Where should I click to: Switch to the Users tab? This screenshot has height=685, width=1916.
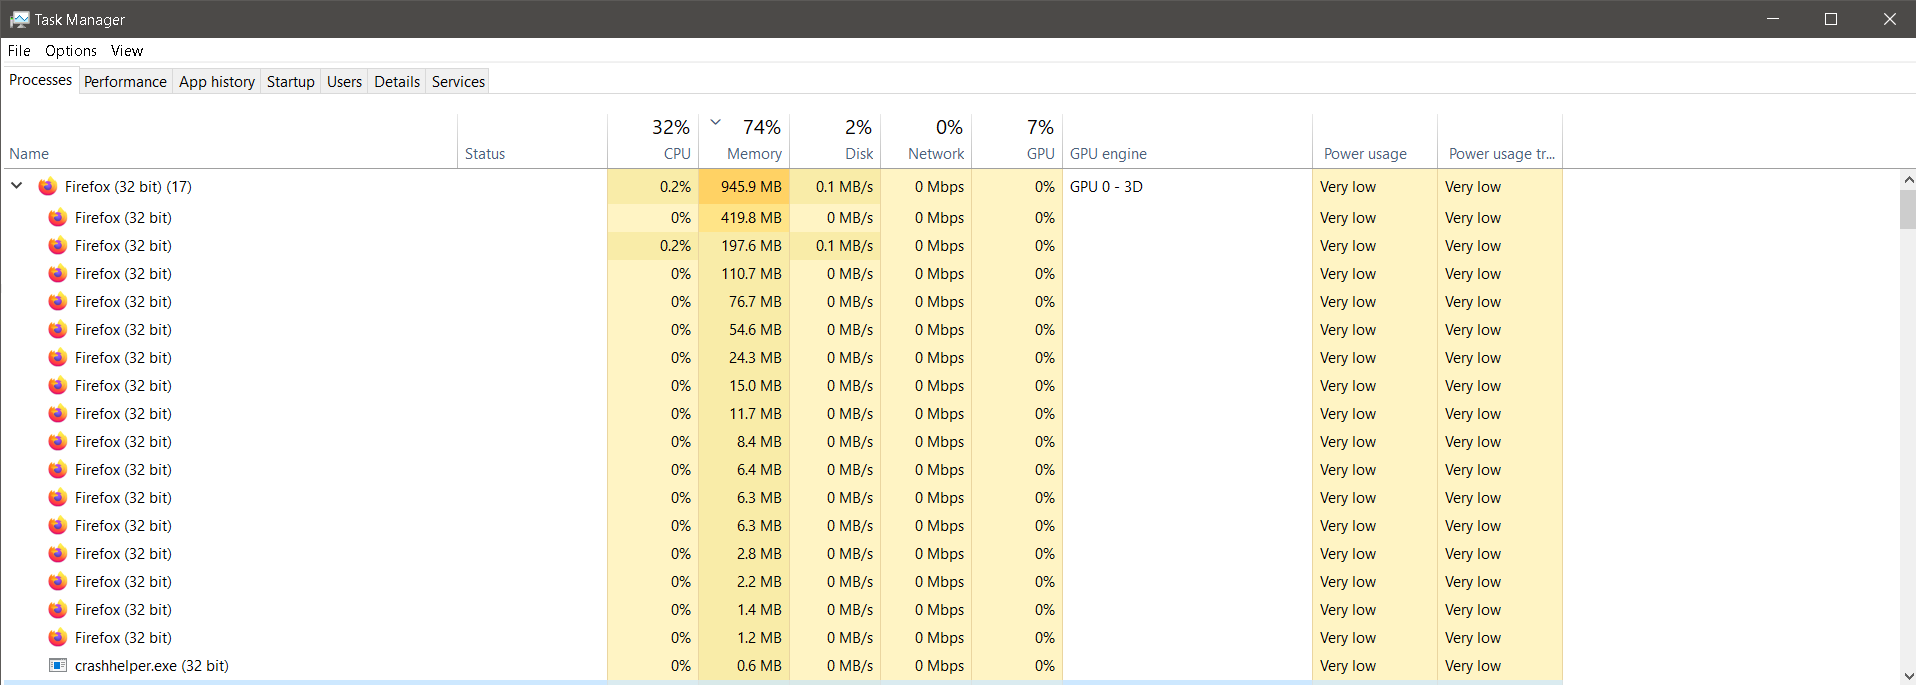click(x=344, y=81)
